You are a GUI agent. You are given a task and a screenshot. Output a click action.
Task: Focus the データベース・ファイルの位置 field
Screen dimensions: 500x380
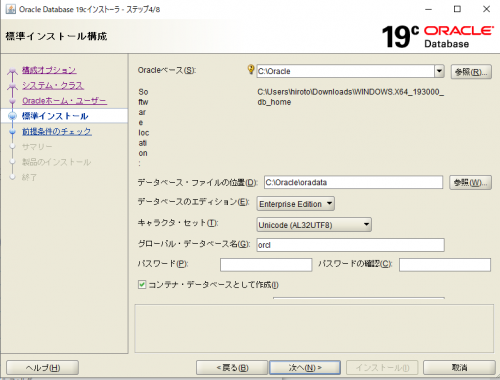(353, 182)
